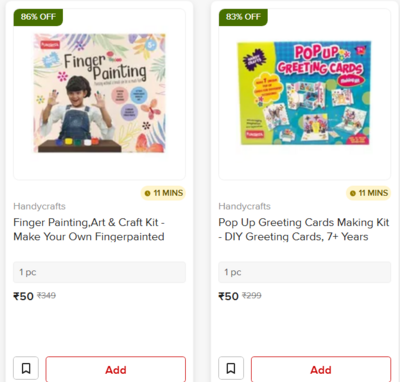The image size is (400, 382).
Task: Click the struck-through ₹349 original price
Action: [46, 295]
